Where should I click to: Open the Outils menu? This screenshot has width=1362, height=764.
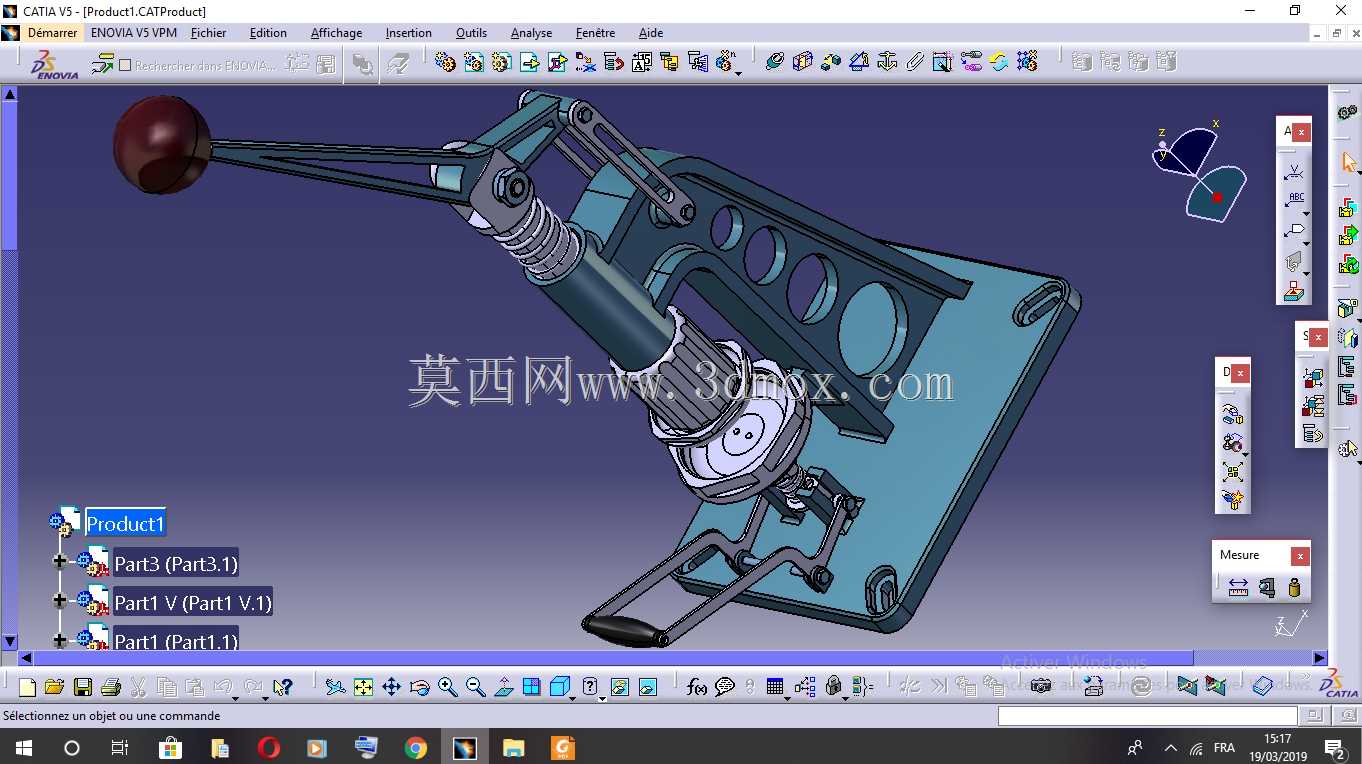472,33
